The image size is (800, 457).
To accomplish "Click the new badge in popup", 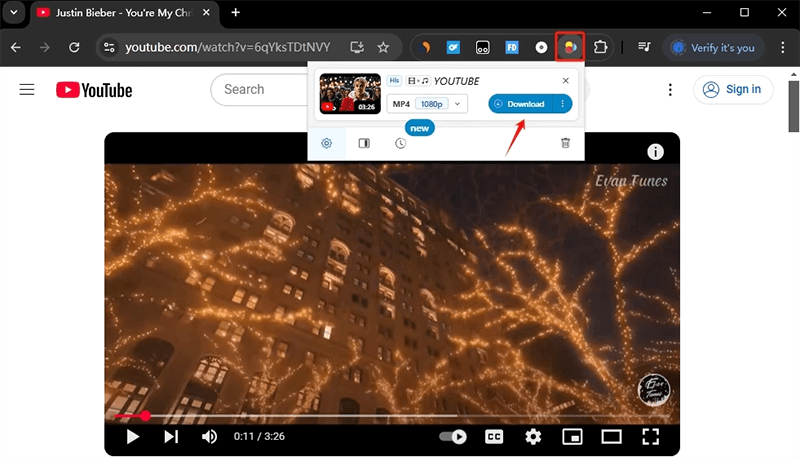I will pos(419,128).
